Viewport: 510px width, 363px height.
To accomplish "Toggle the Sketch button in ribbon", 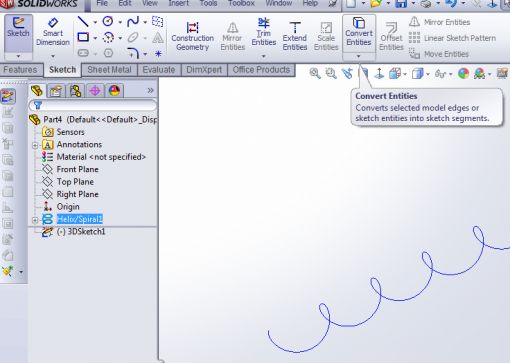I will (18, 32).
